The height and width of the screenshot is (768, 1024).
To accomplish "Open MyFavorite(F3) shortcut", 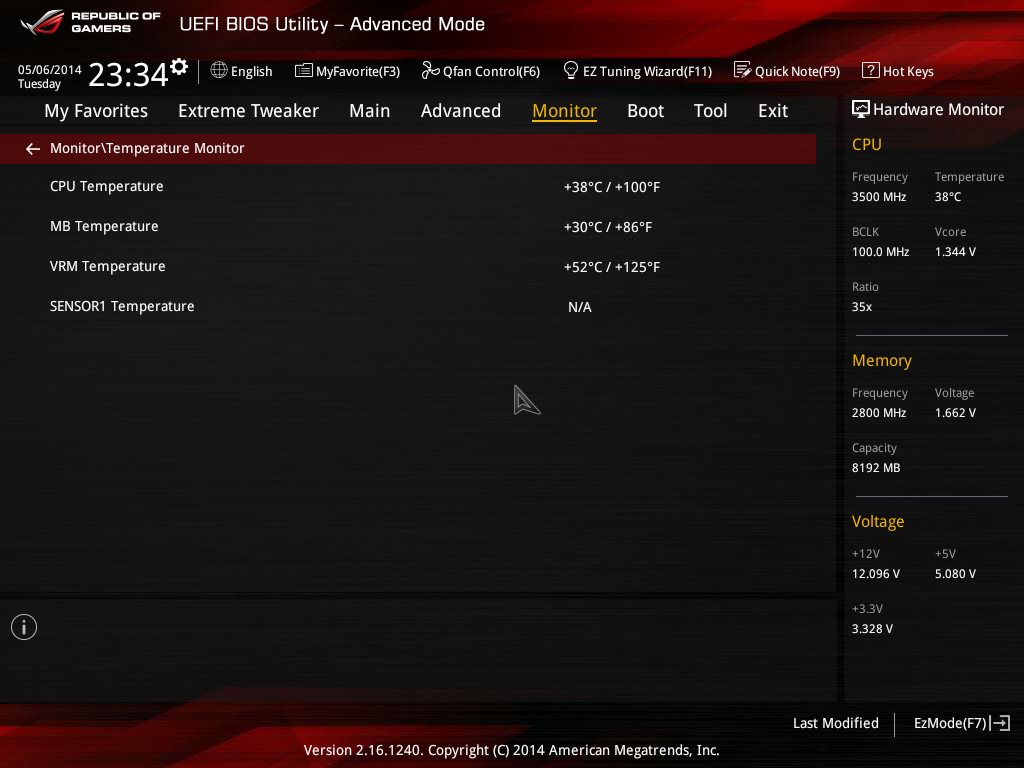I will [347, 71].
